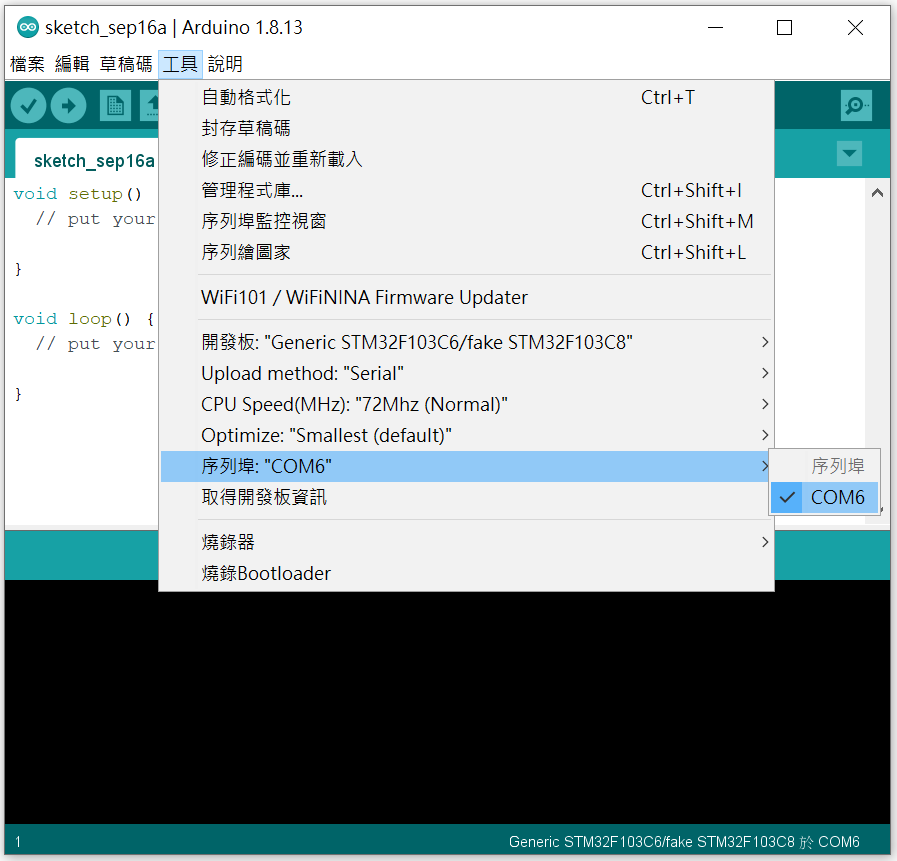Open the Serial Monitor magnifier icon
The height and width of the screenshot is (861, 897).
tap(856, 105)
